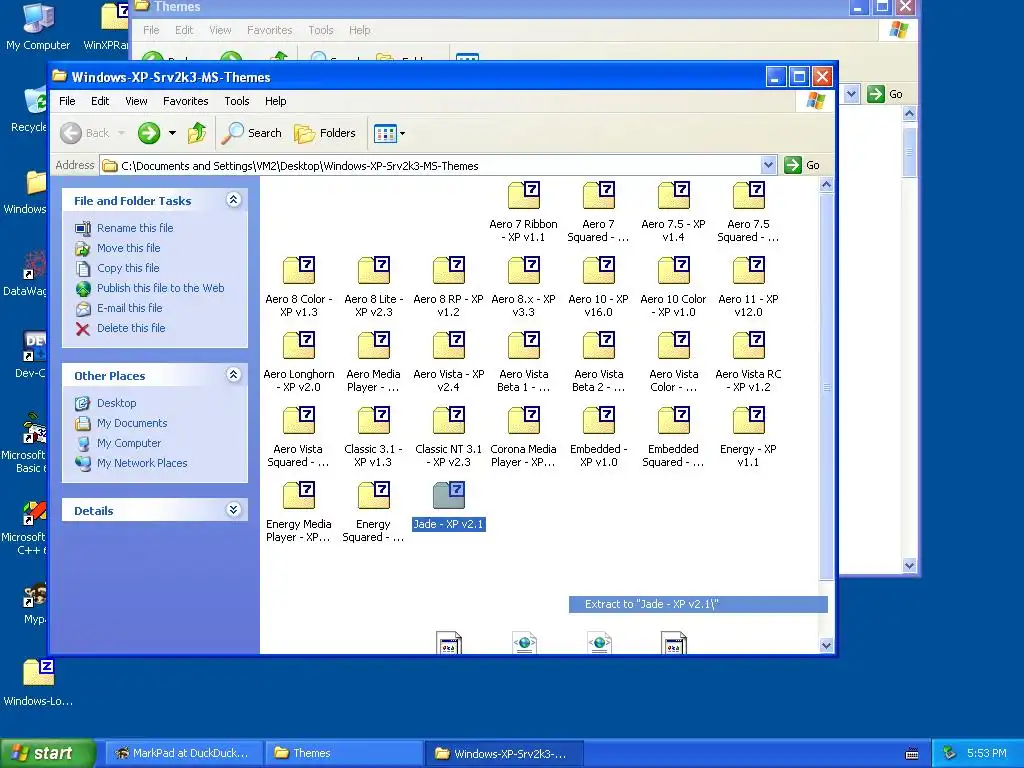The image size is (1024, 768).
Task: Open the Help menu
Action: [276, 101]
